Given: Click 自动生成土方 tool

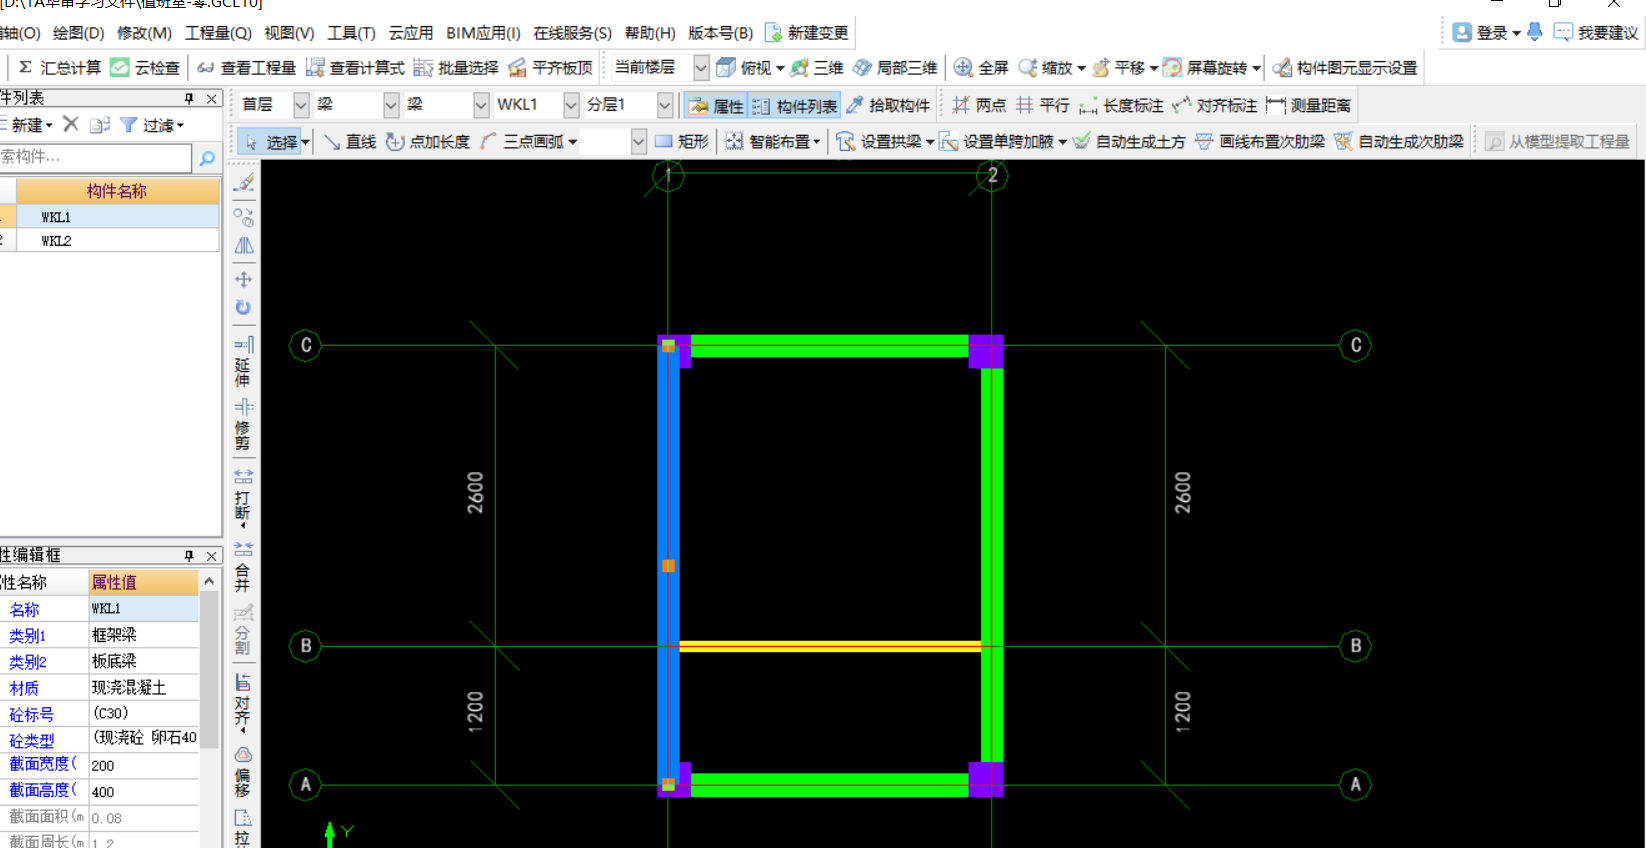Looking at the screenshot, I should pyautogui.click(x=1129, y=141).
